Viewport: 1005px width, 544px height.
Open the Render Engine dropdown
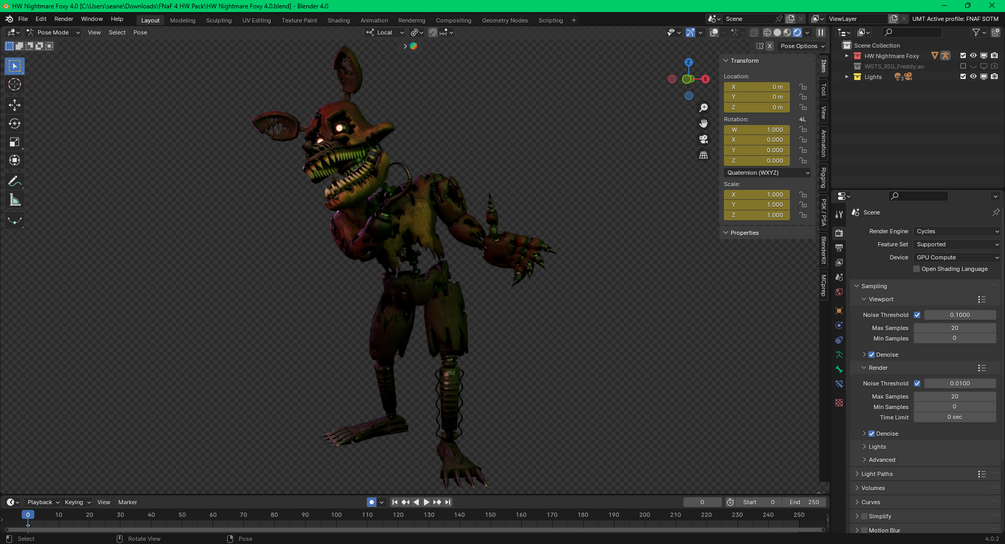[x=956, y=231]
